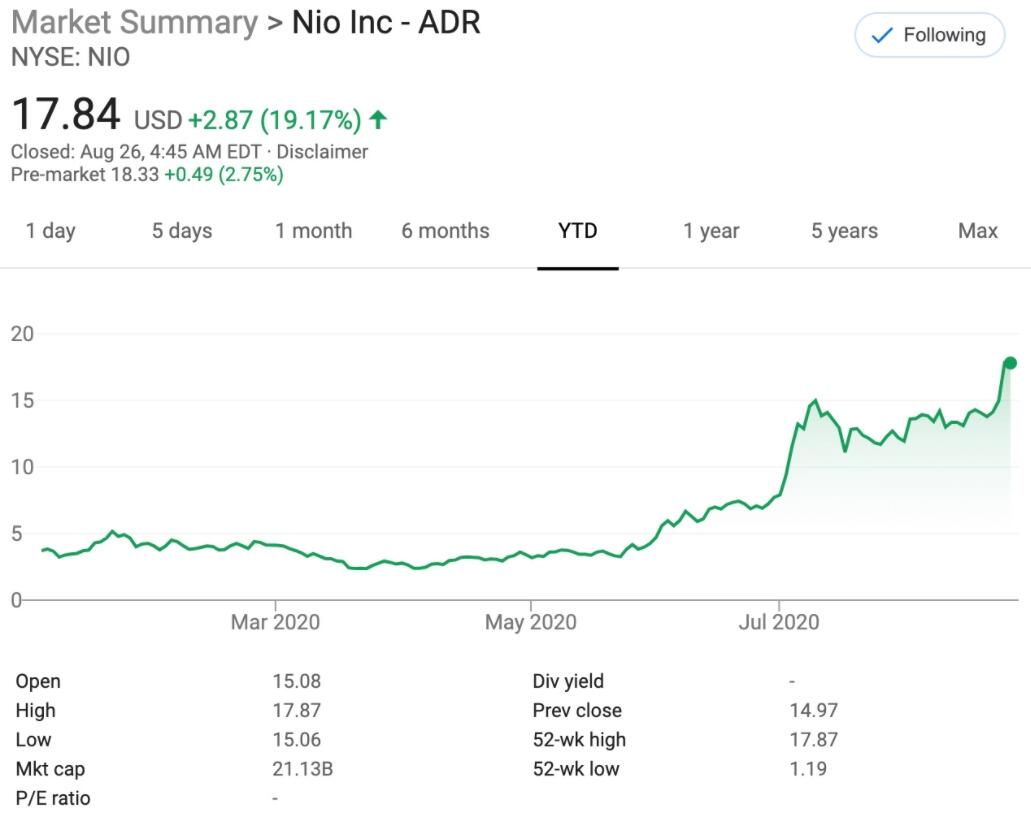Switch to the 1 day chart view

click(51, 231)
